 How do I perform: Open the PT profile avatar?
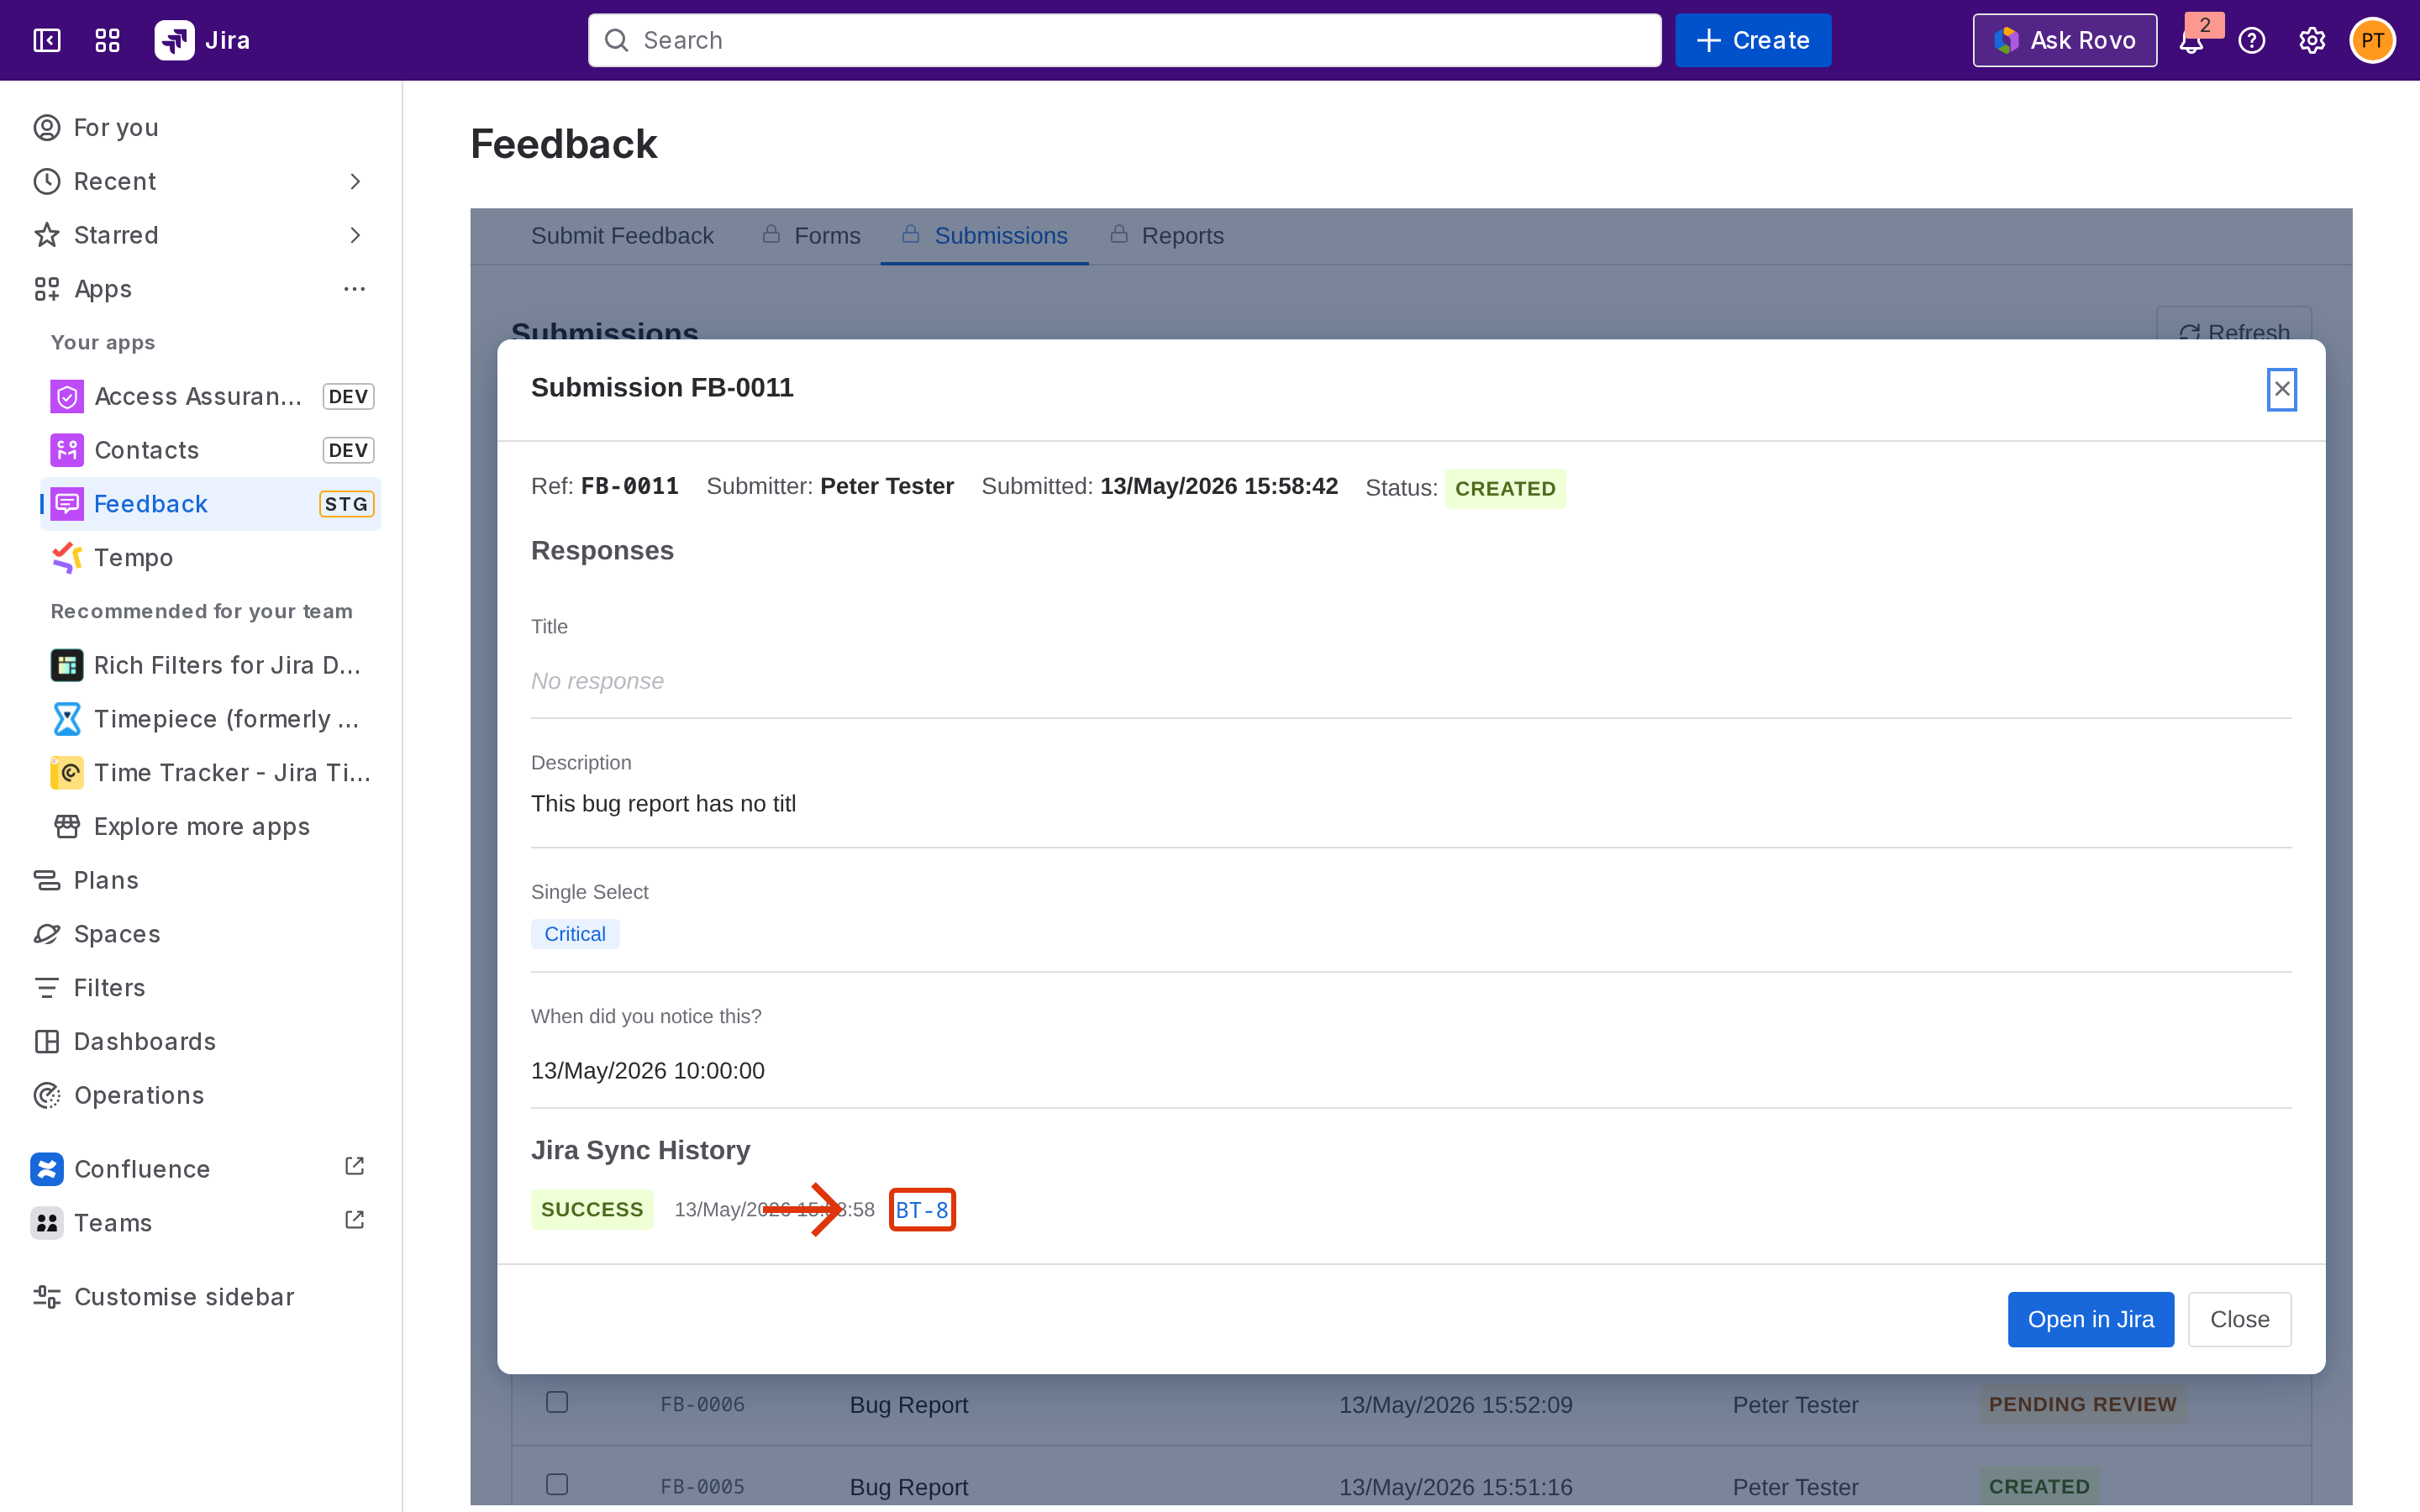(2372, 40)
